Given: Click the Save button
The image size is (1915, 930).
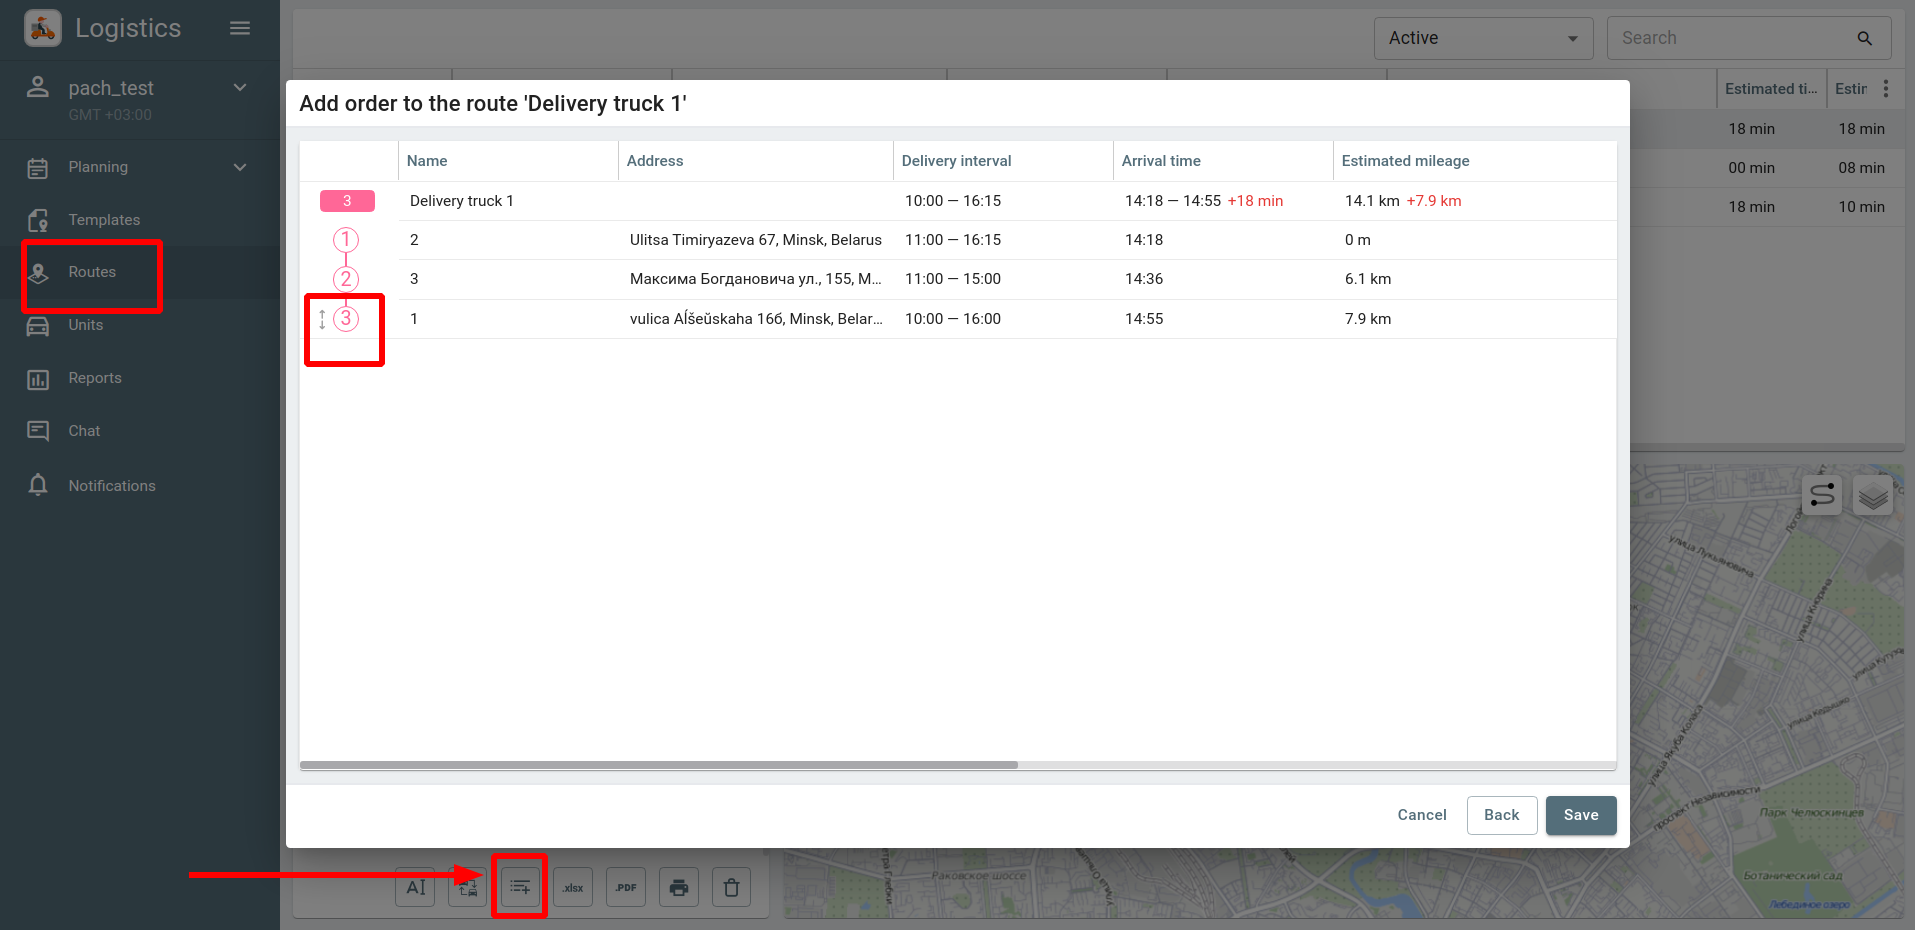Looking at the screenshot, I should click(1580, 815).
